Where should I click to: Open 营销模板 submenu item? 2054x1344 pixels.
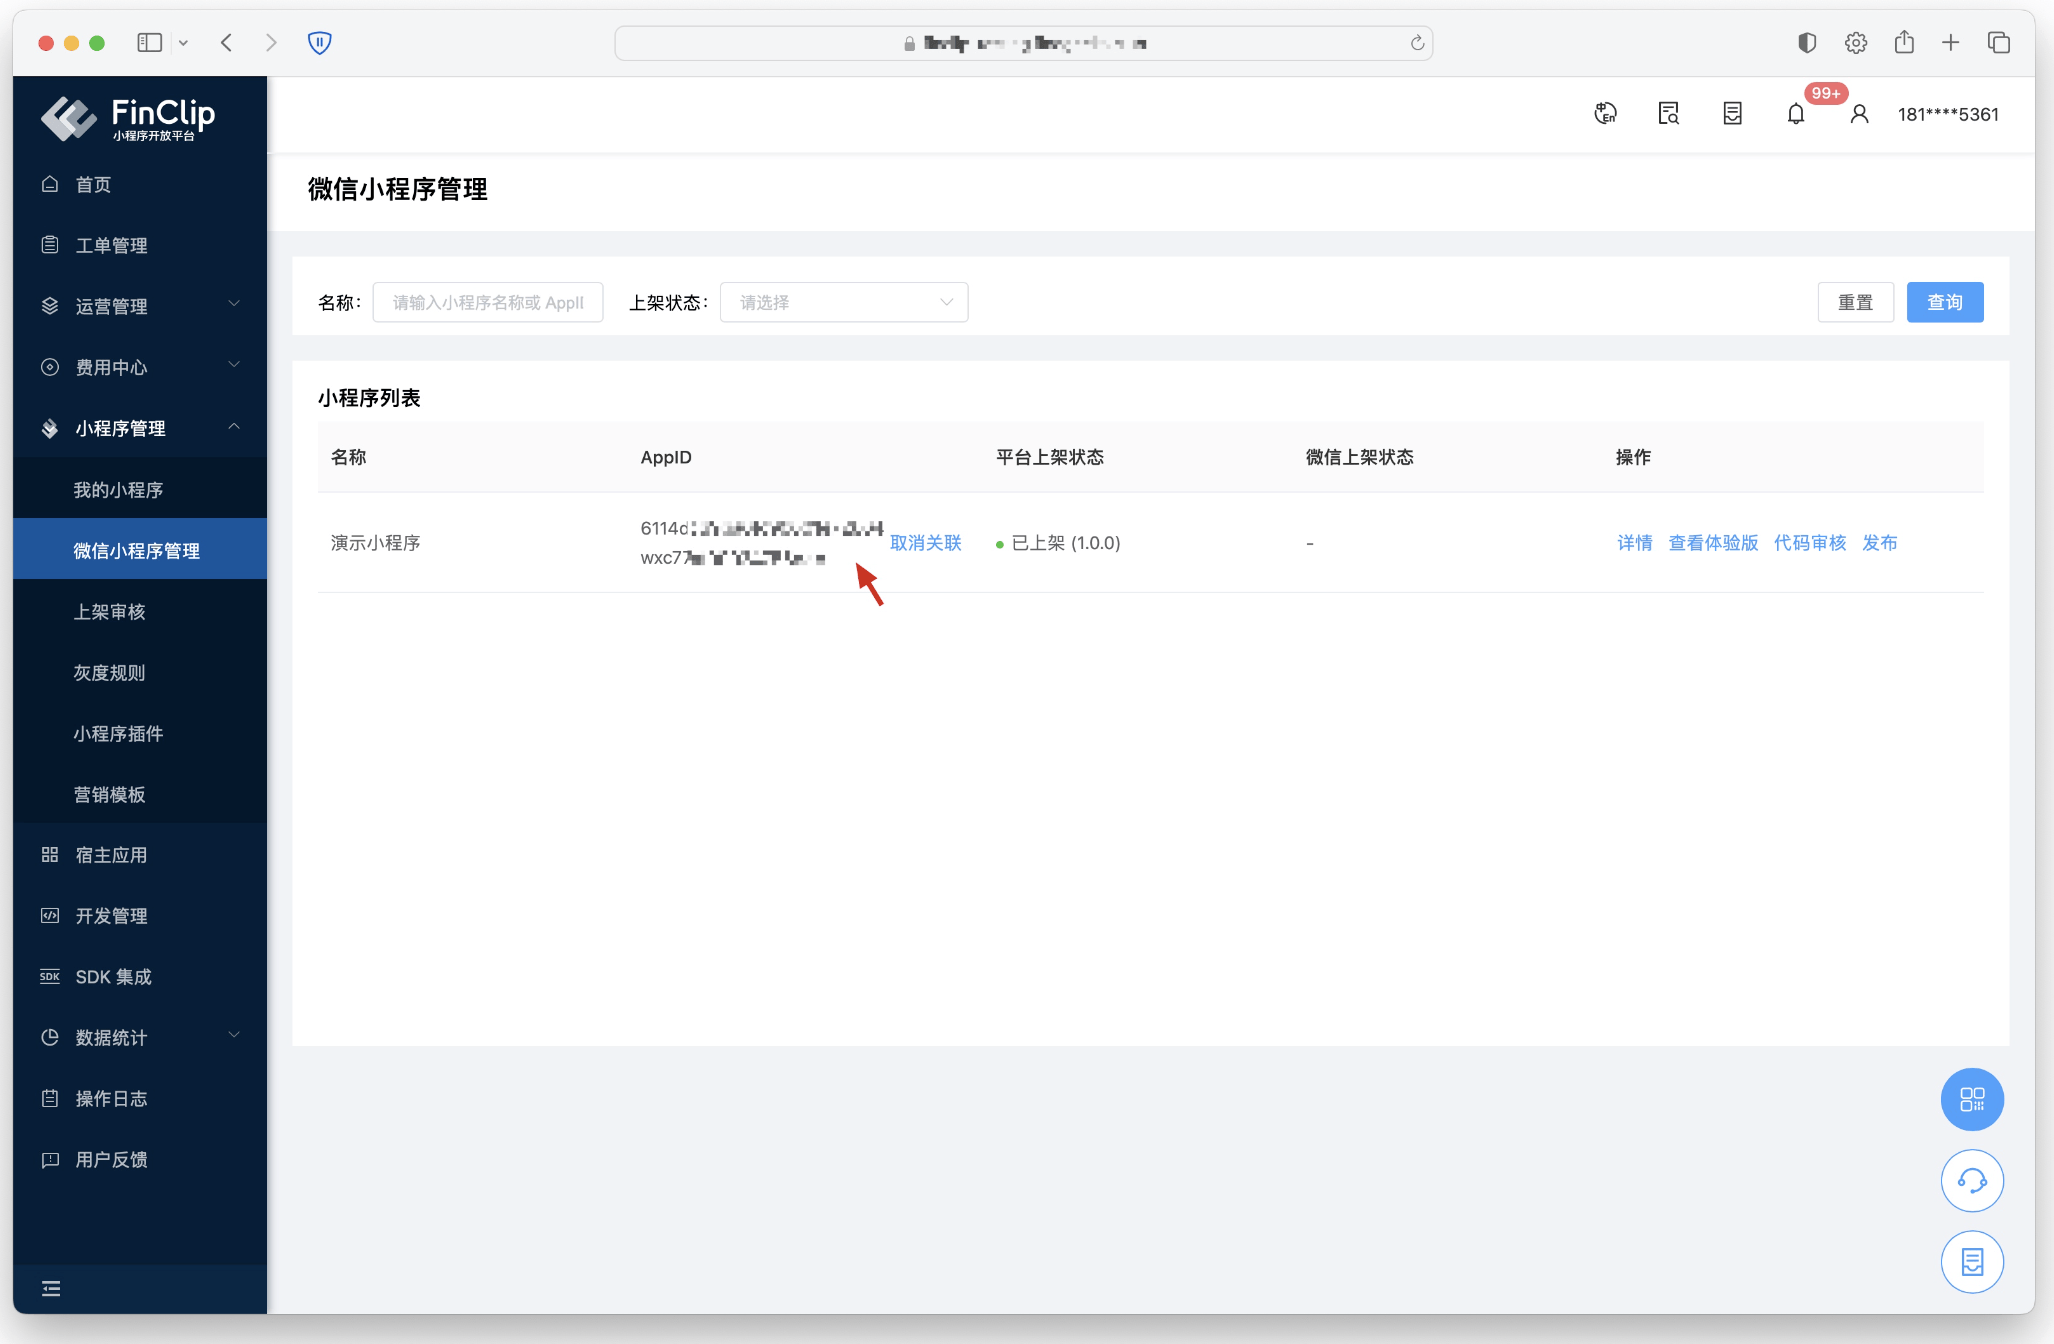(x=140, y=794)
